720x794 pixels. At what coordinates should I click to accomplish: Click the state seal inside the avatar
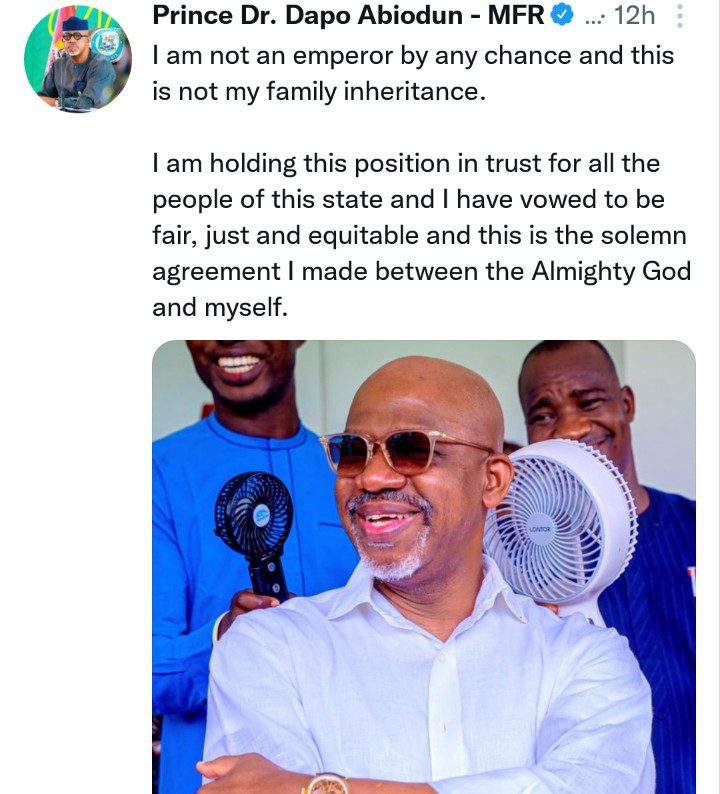point(107,43)
